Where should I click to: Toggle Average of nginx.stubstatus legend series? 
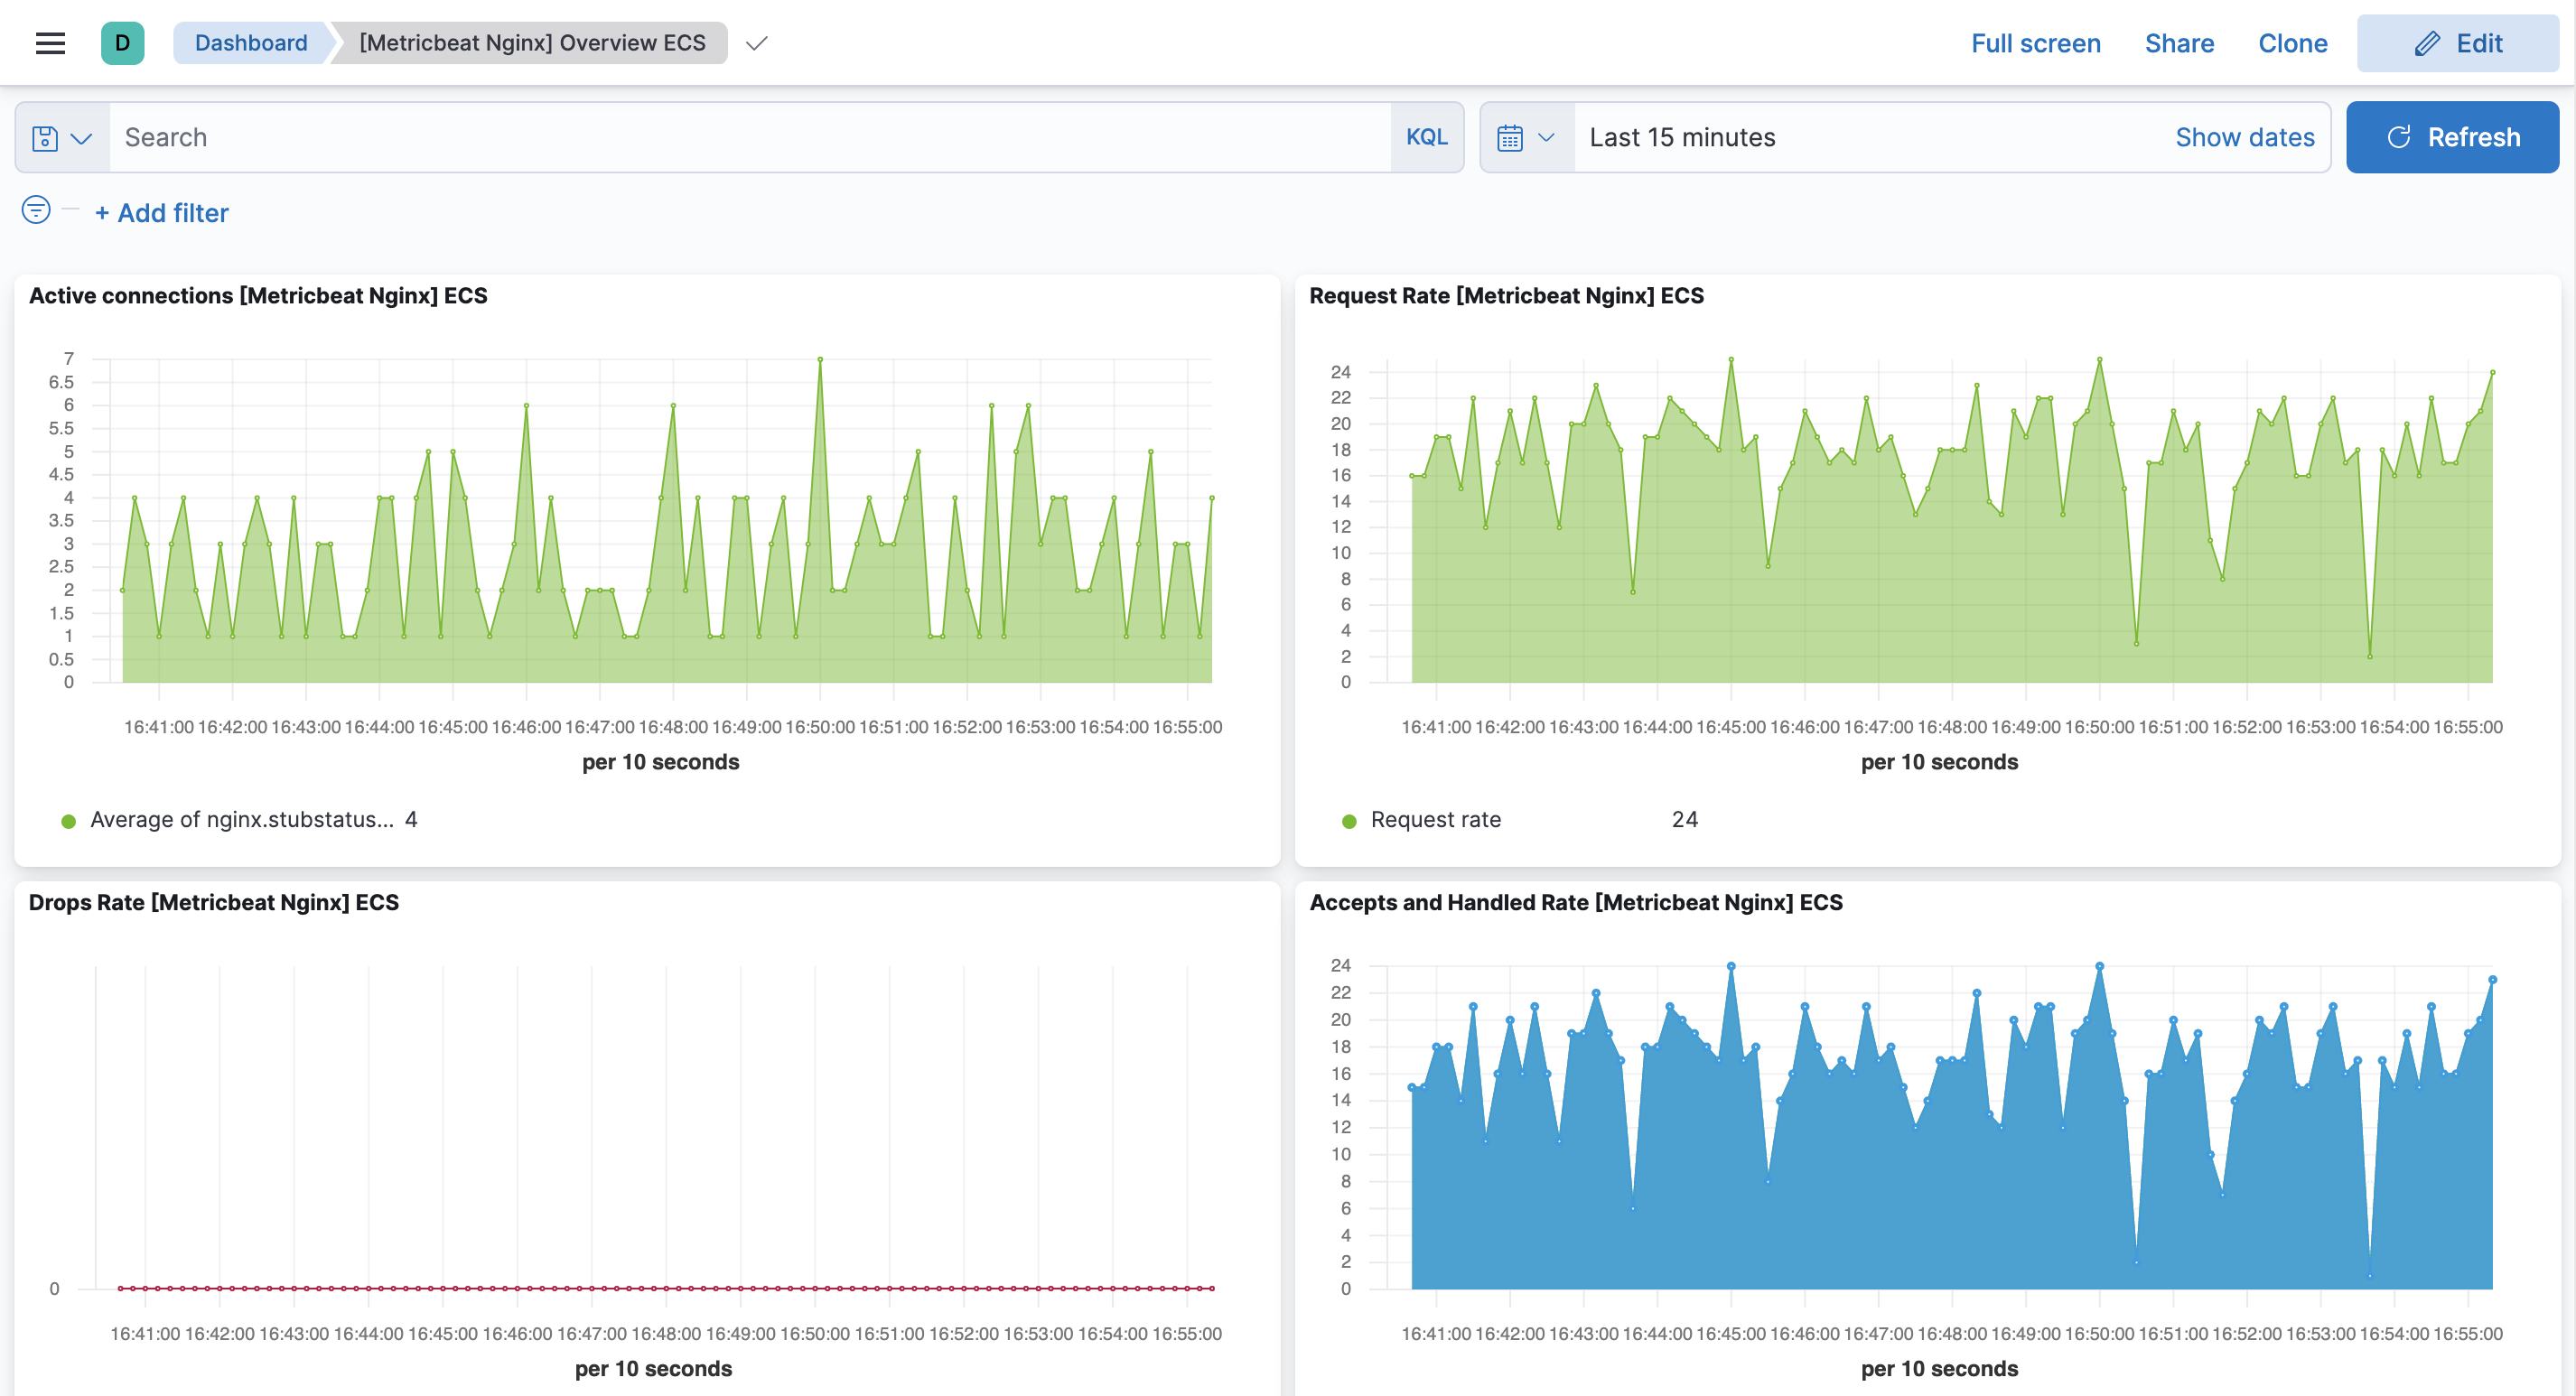point(241,819)
